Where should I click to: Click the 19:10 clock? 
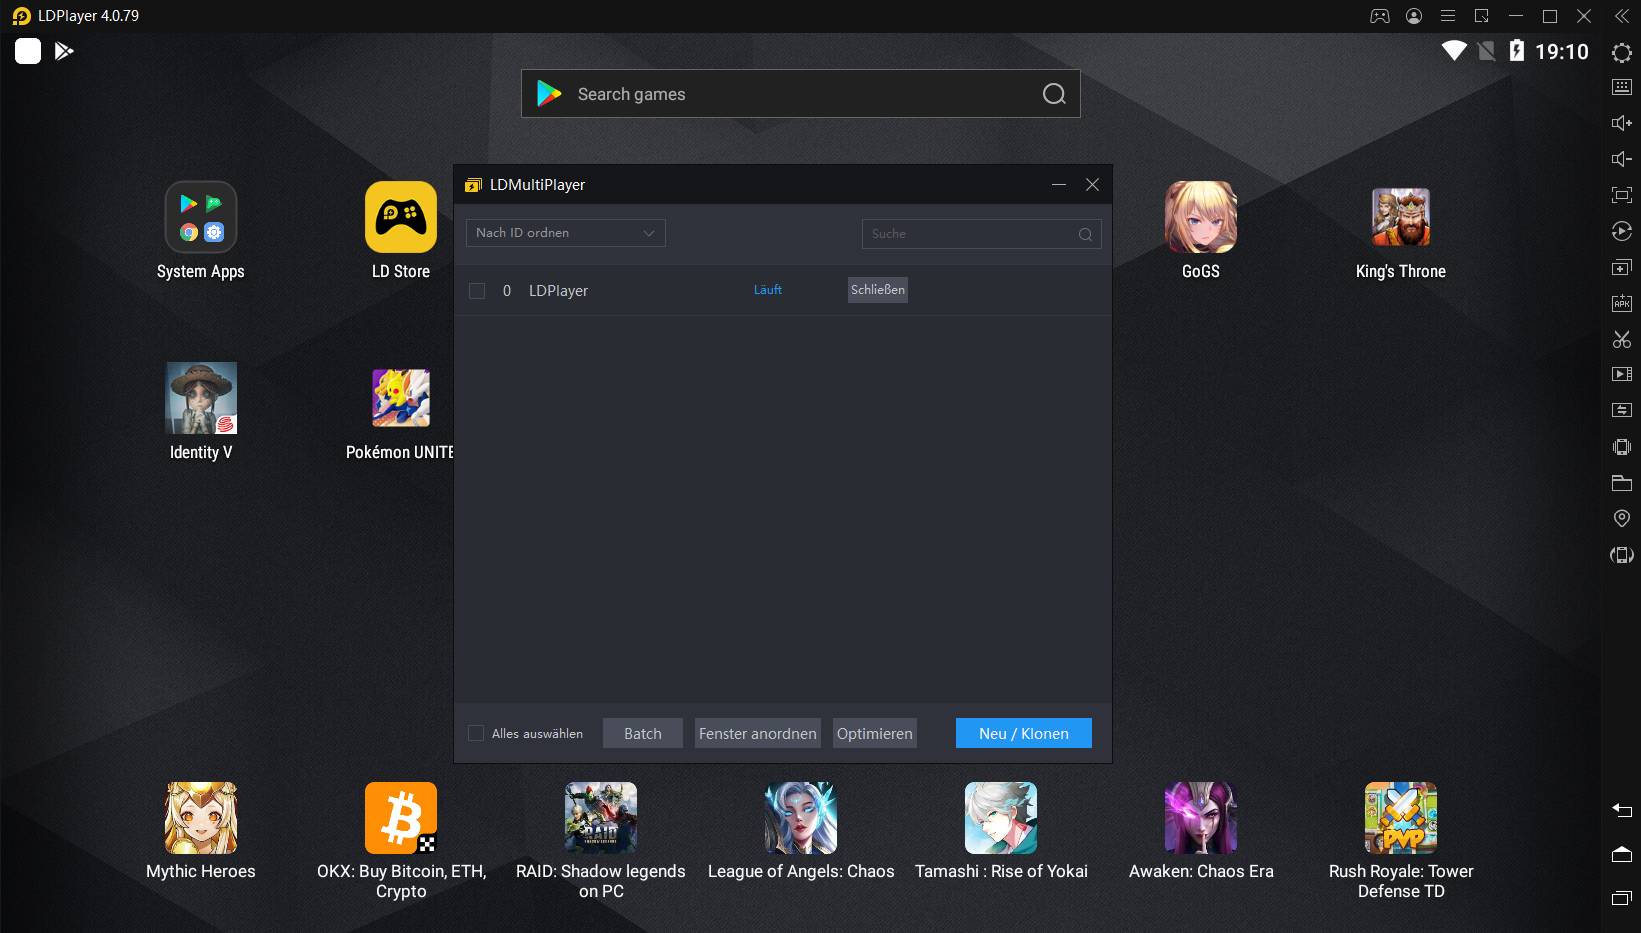click(1562, 52)
